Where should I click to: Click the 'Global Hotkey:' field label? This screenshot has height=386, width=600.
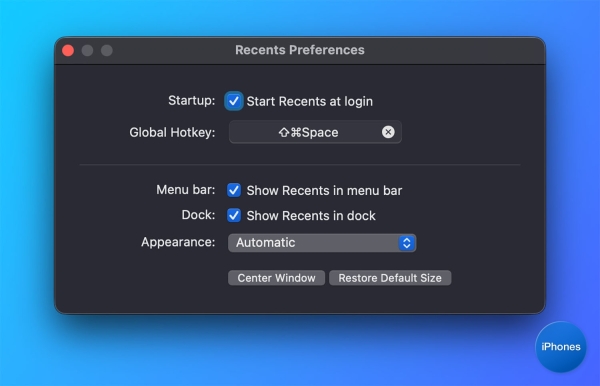coord(172,132)
